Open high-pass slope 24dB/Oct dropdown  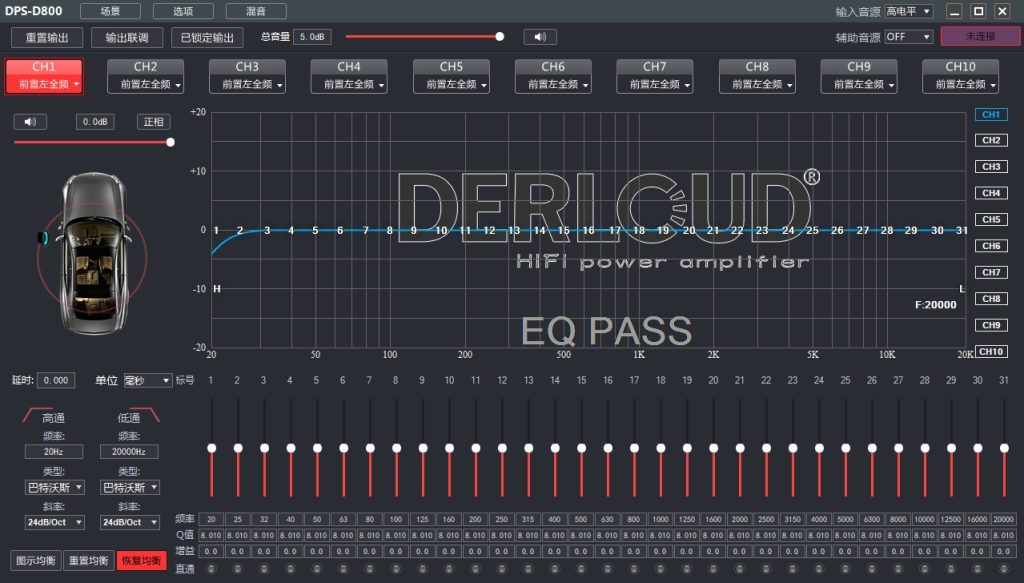(x=55, y=522)
